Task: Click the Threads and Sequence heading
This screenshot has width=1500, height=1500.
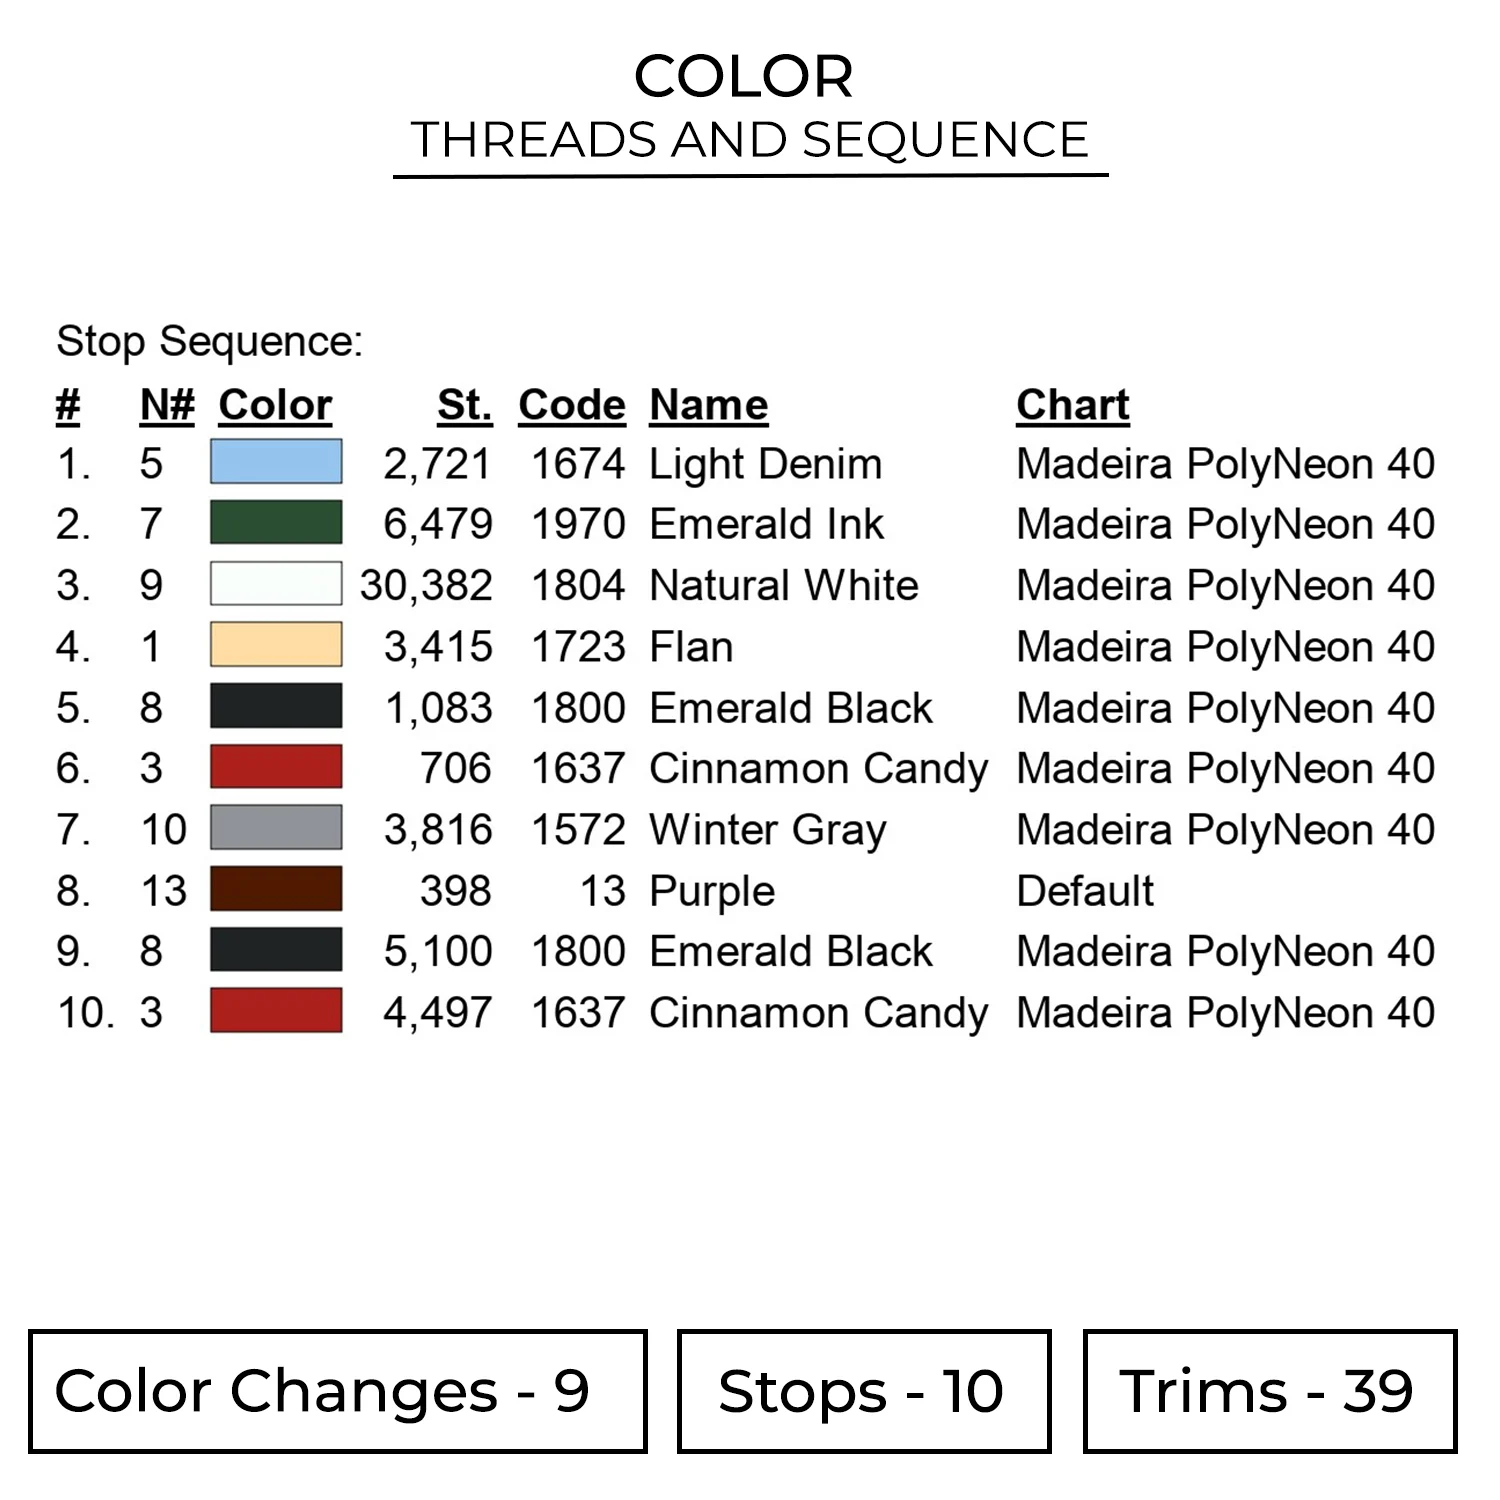Action: tap(750, 140)
